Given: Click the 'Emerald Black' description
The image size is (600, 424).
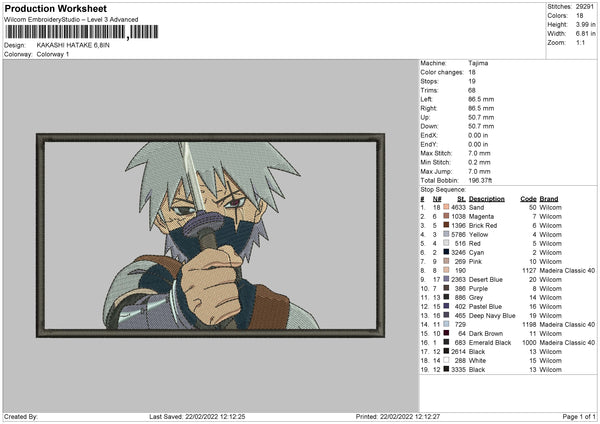Looking at the screenshot, I should click(x=490, y=342).
